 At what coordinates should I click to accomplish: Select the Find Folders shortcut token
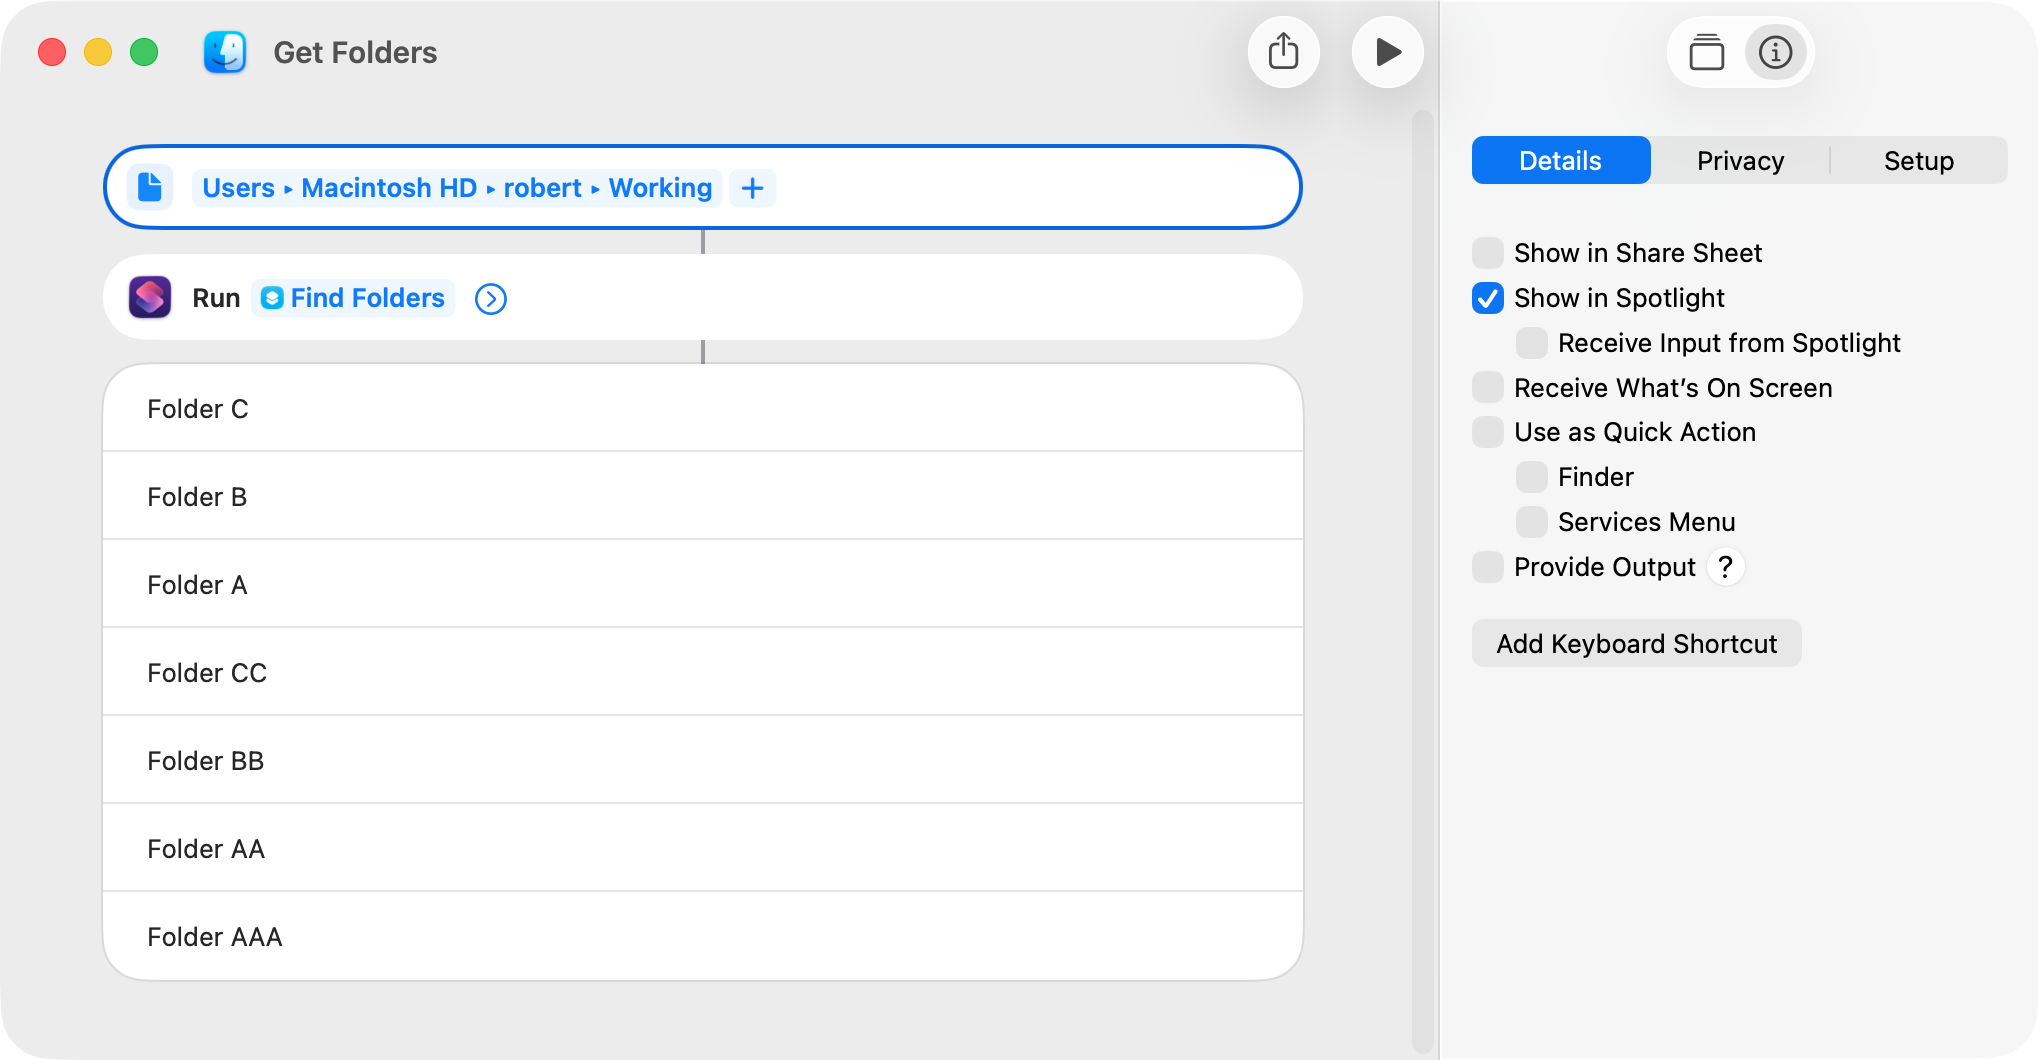click(354, 298)
